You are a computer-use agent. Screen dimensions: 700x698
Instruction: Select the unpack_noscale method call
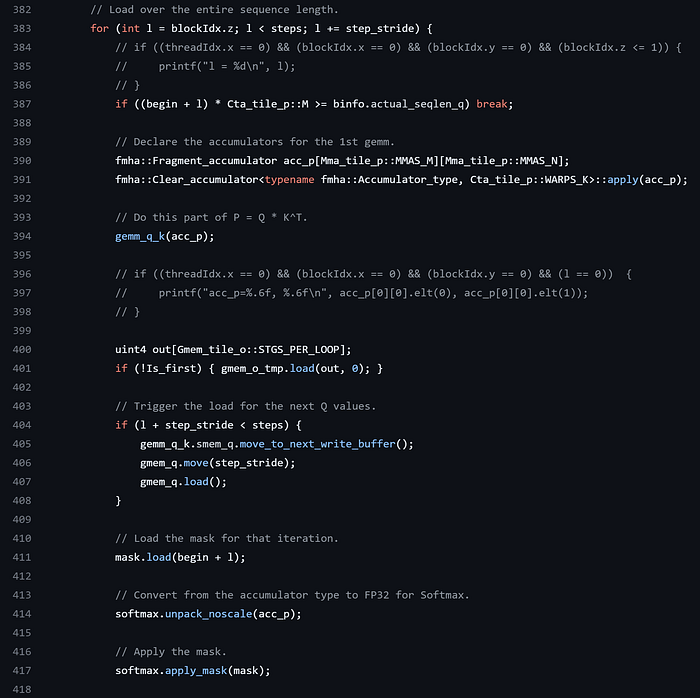pos(208,614)
